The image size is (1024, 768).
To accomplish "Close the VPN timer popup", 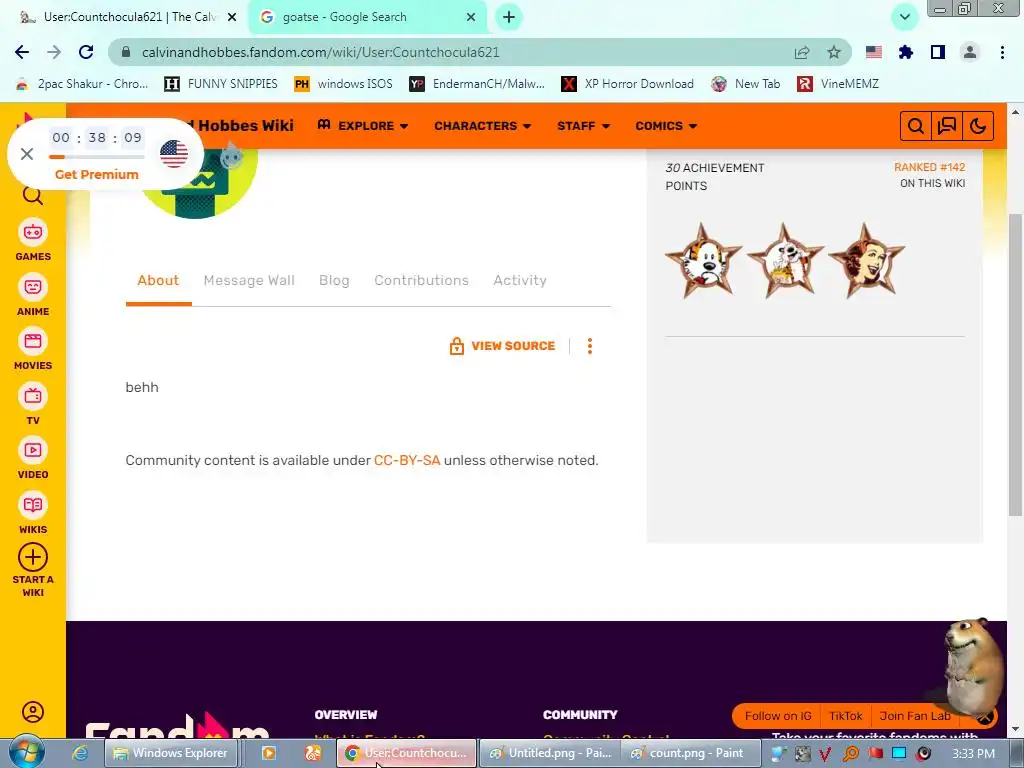I will [x=27, y=154].
